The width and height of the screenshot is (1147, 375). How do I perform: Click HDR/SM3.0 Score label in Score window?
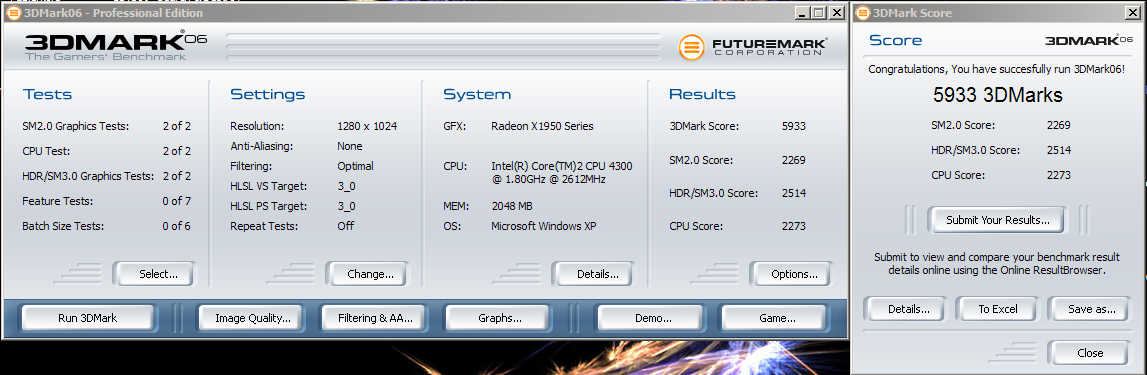coord(975,150)
